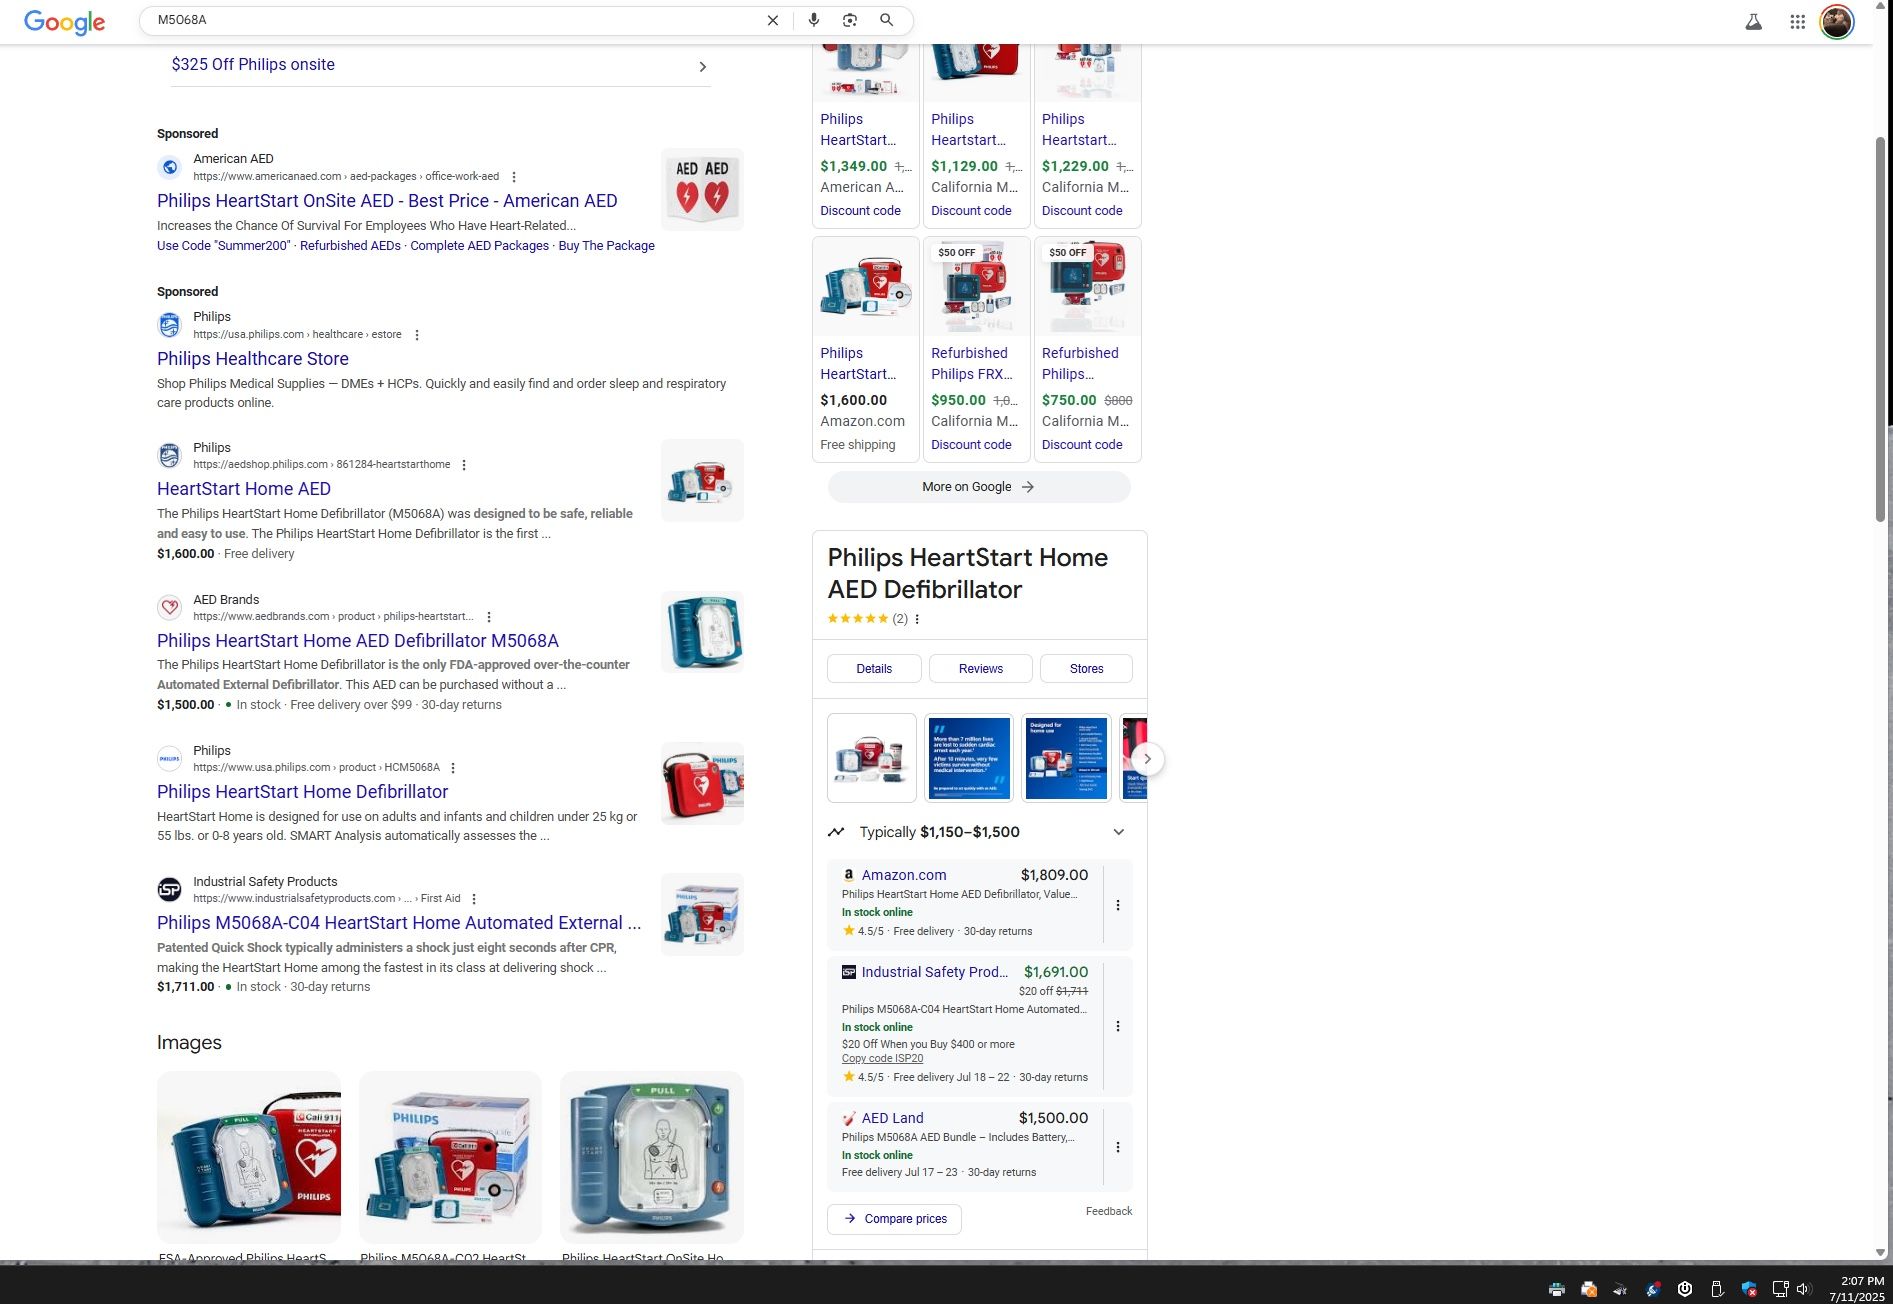Screen dimensions: 1893x1304
Task: Open the clock showing 2:07 PM
Action: click(1858, 1289)
